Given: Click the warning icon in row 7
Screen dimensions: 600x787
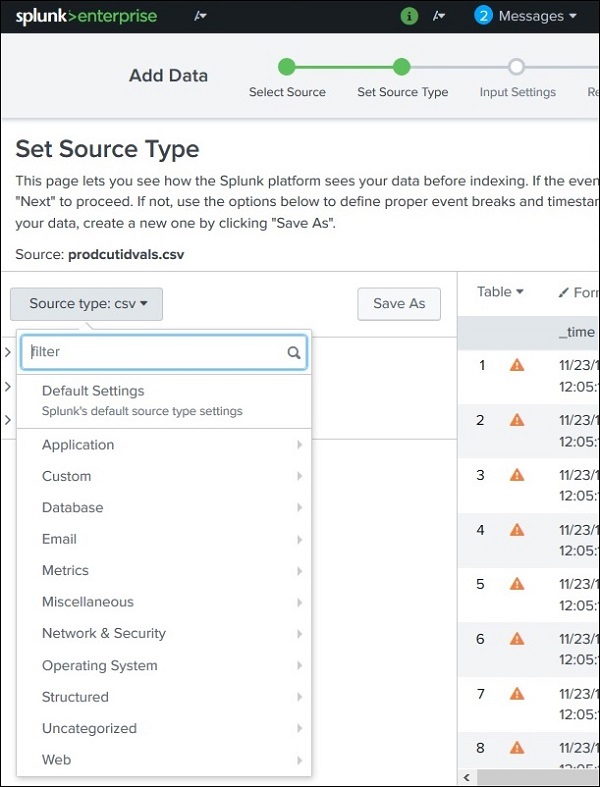Looking at the screenshot, I should (517, 692).
